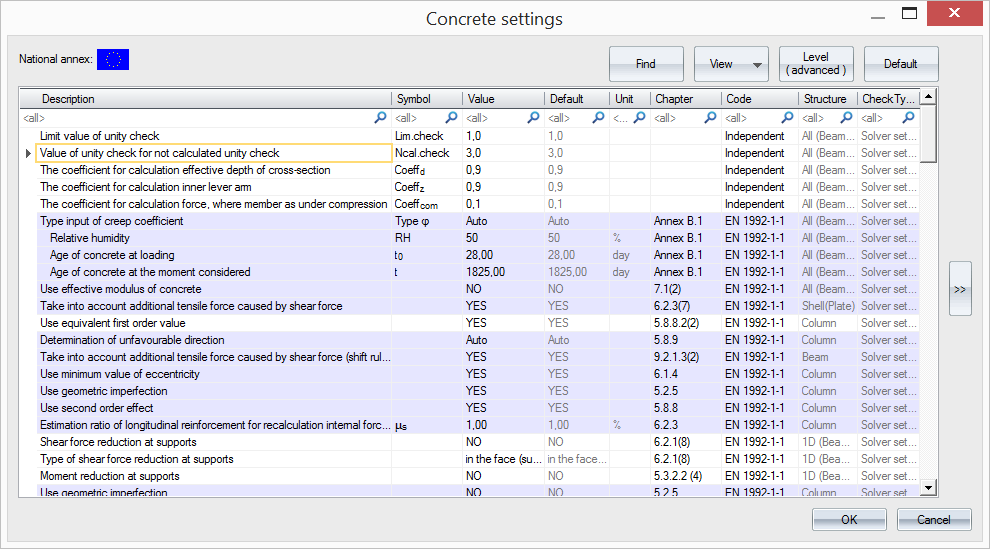Click the Value column filter search icon
This screenshot has height=549, width=990.
(533, 118)
